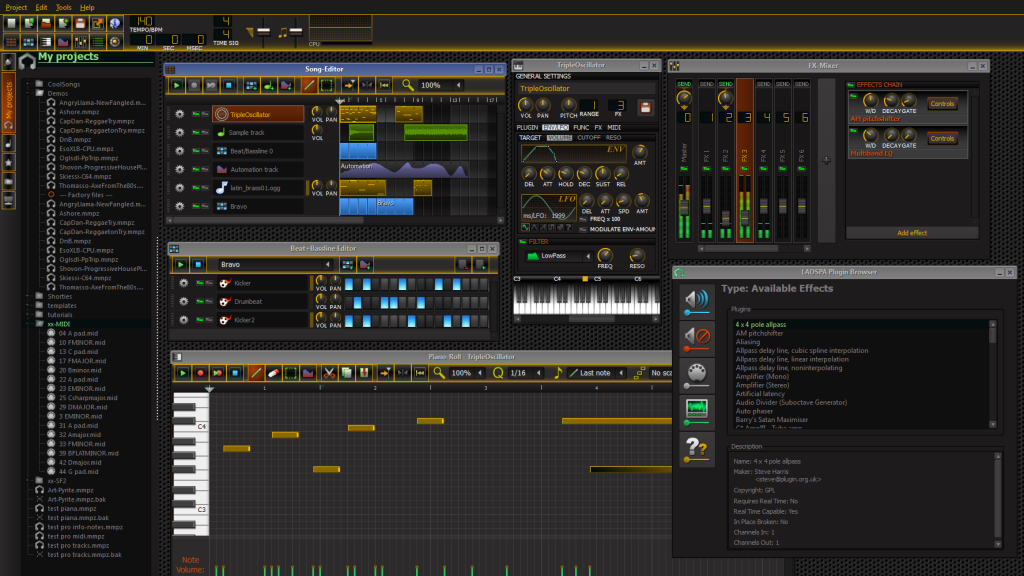Add a beat/bassline in Beat+Bassline Editor toolbar

tap(347, 264)
